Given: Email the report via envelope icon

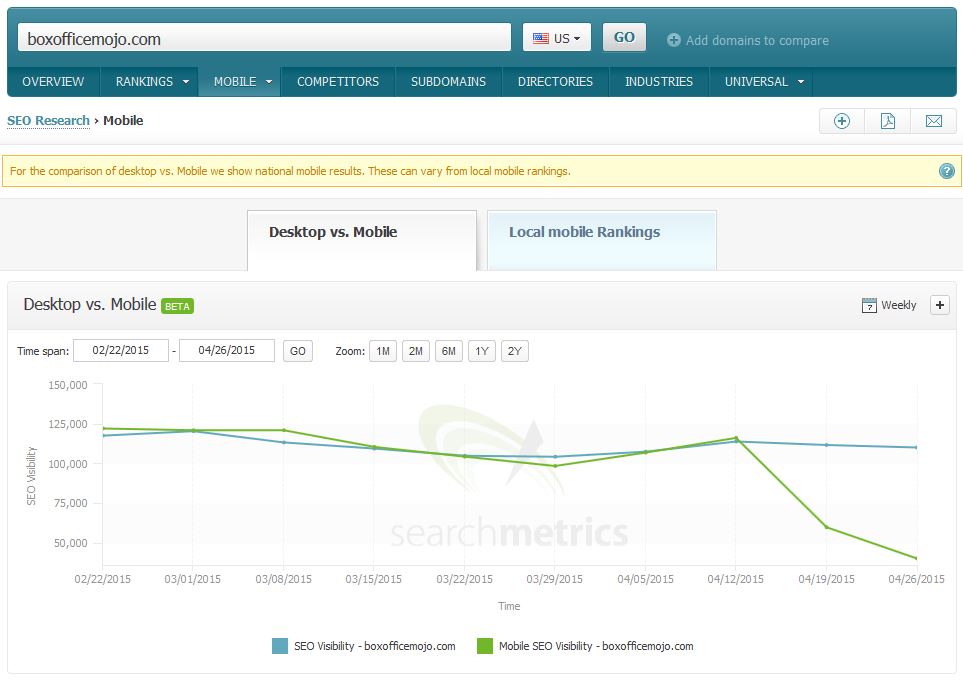Looking at the screenshot, I should click(933, 121).
